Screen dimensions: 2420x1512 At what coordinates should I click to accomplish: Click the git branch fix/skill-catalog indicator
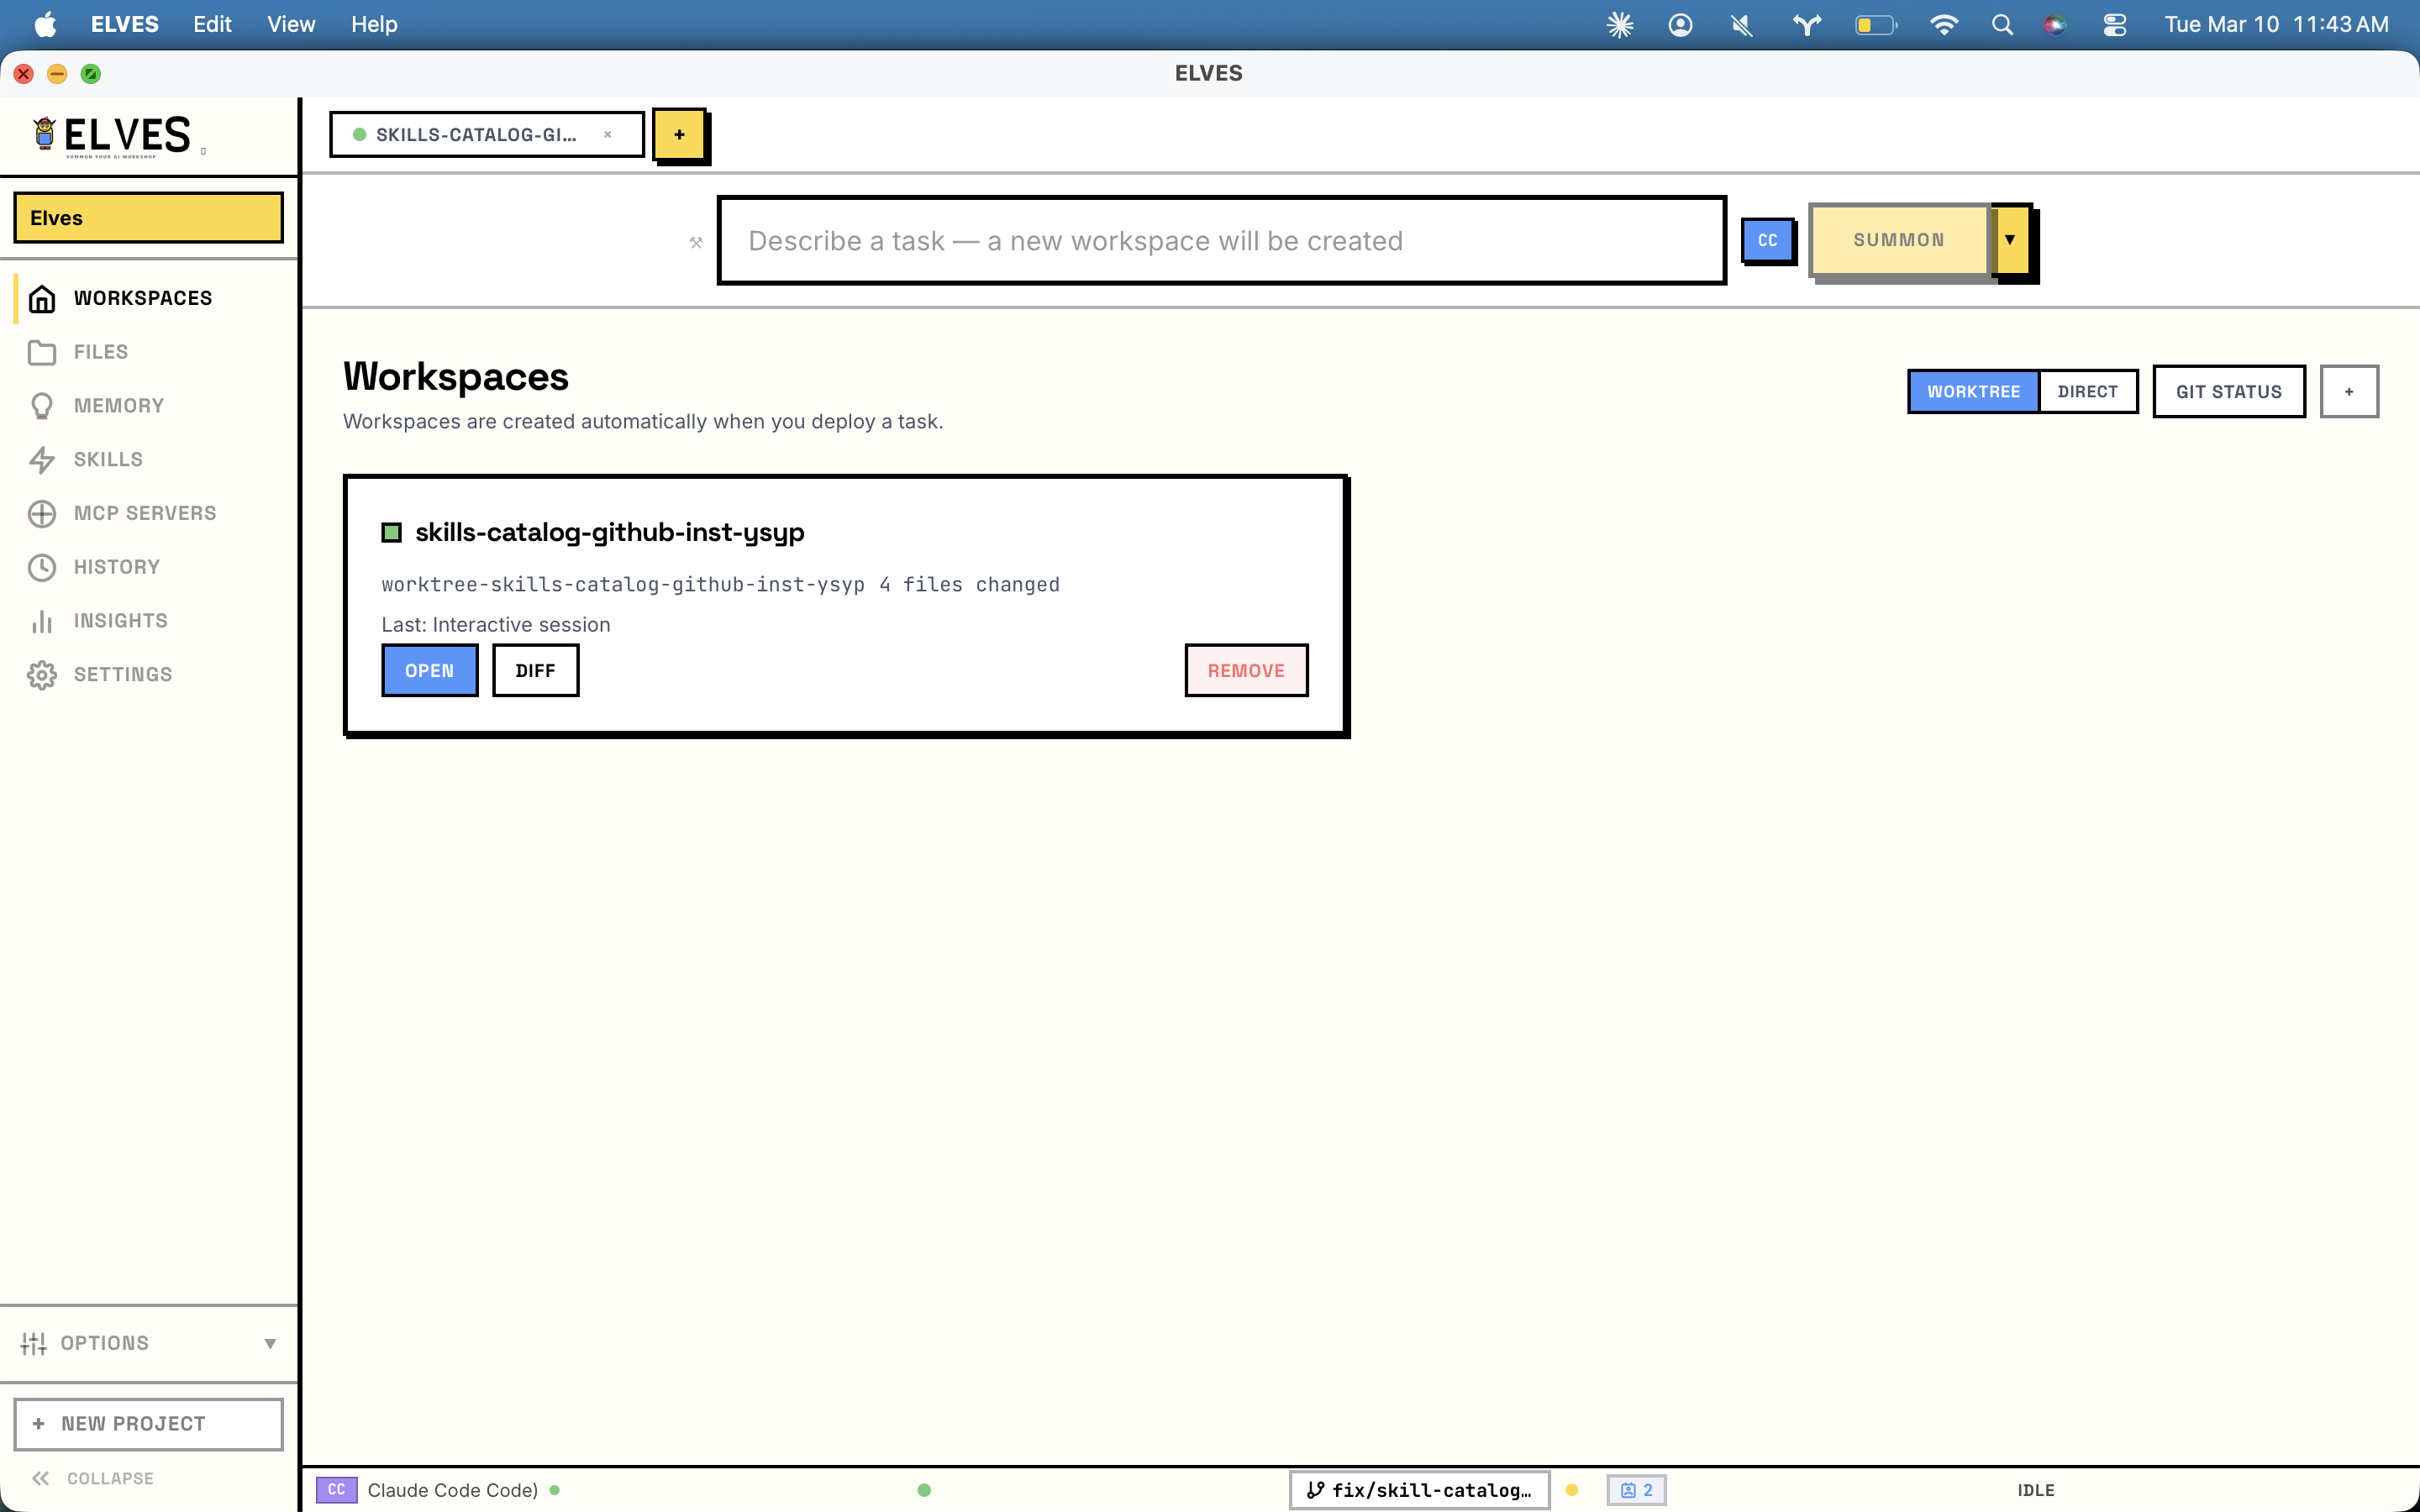[1418, 1490]
